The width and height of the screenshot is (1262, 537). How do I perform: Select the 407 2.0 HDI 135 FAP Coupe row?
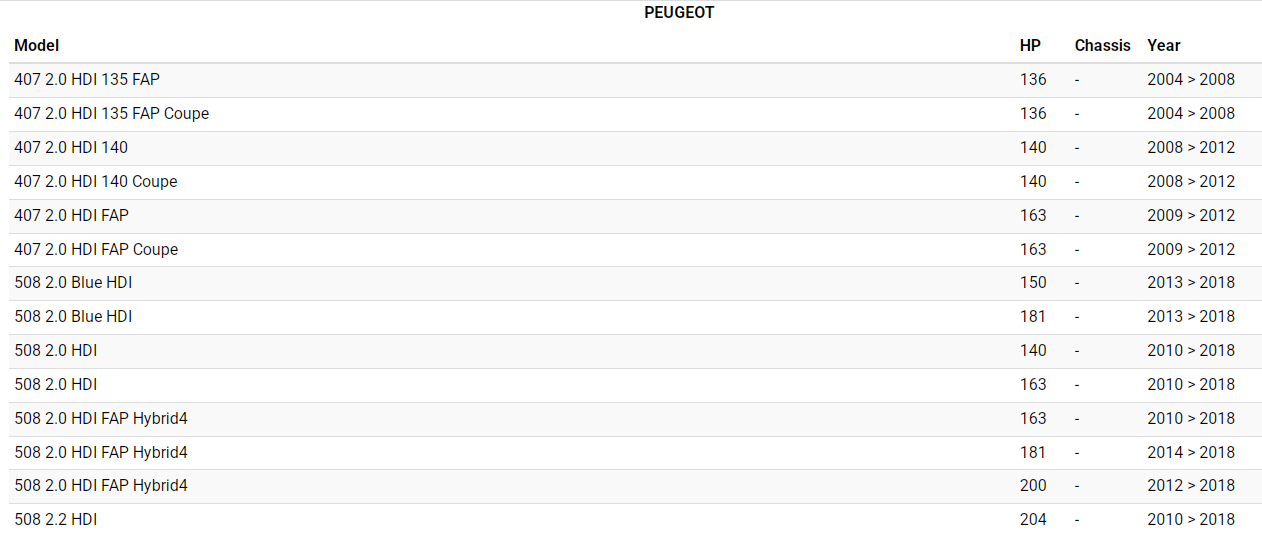coord(112,113)
